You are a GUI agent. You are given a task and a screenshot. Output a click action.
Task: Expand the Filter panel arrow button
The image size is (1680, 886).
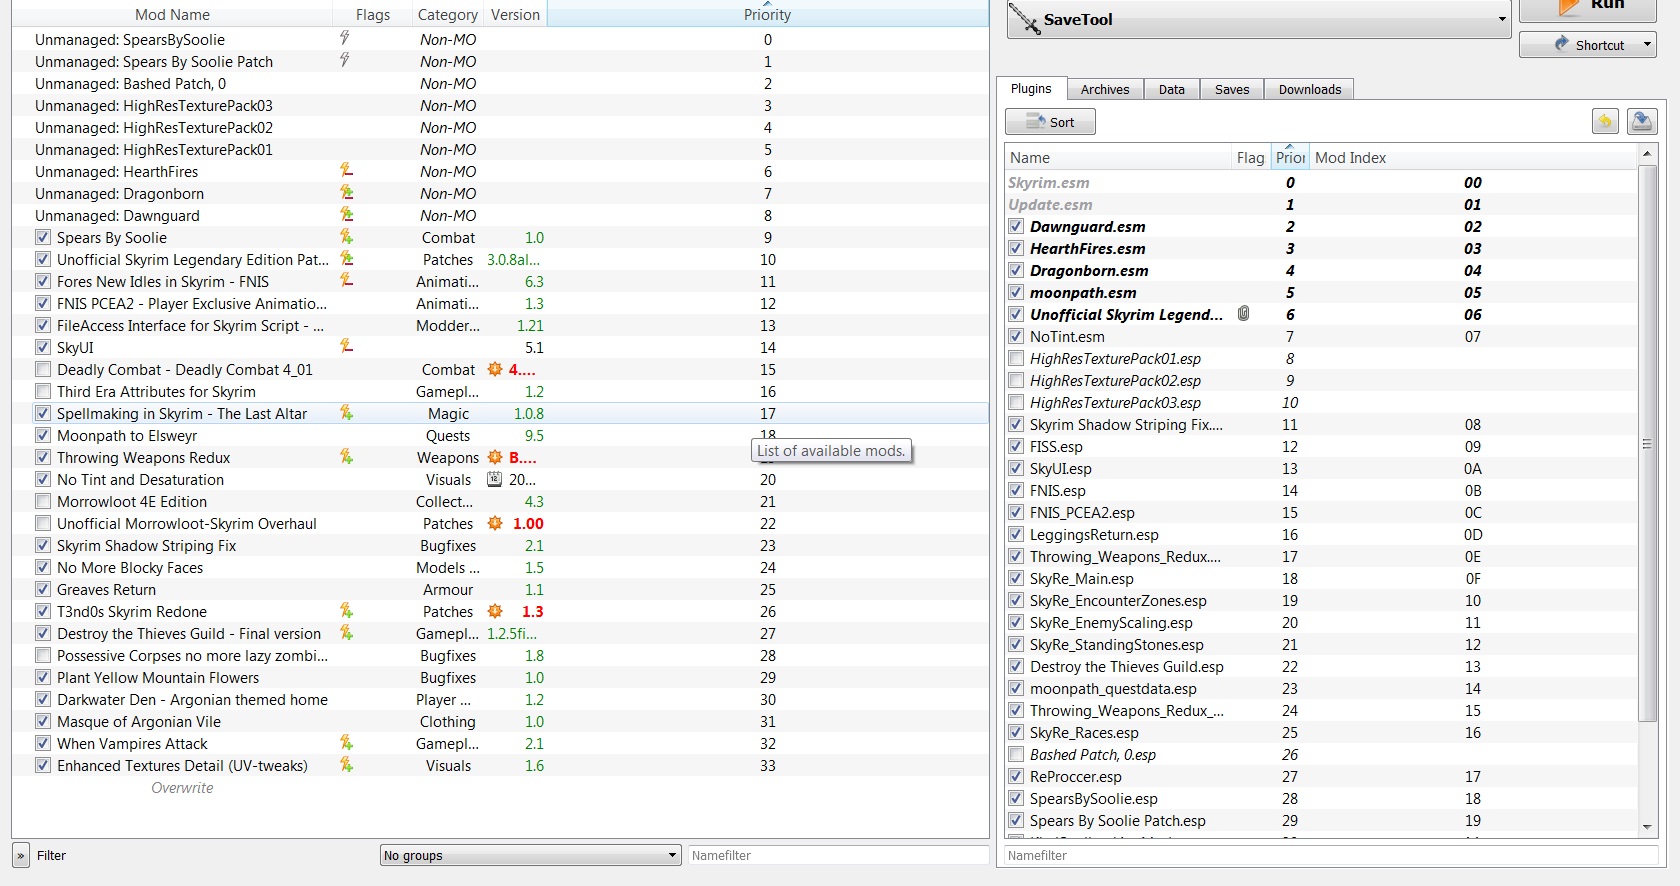tap(21, 855)
